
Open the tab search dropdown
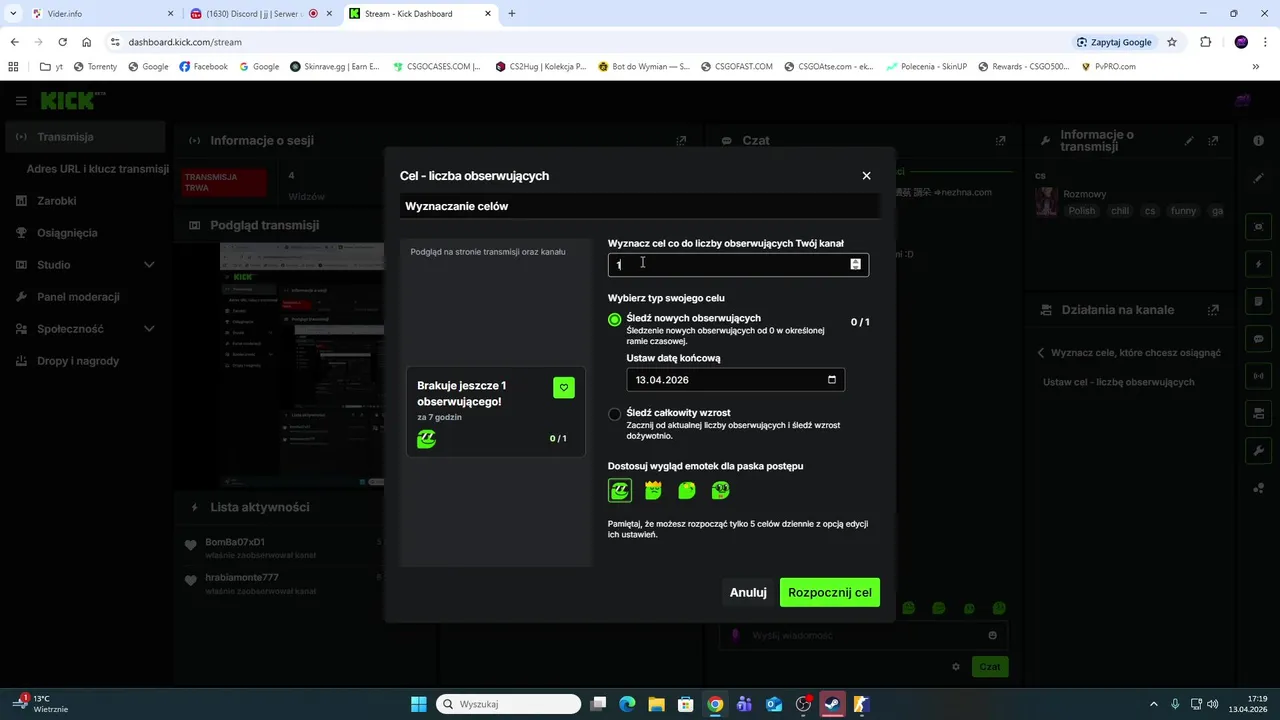[x=13, y=14]
